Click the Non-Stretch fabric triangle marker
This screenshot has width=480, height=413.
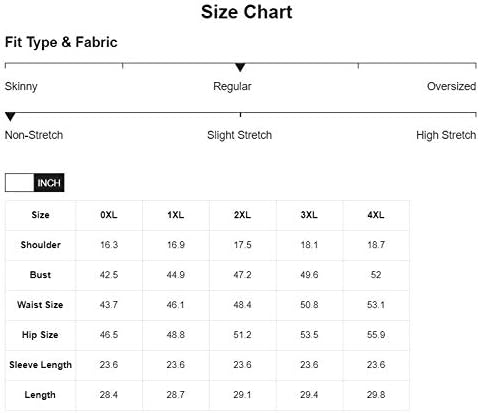[10, 117]
